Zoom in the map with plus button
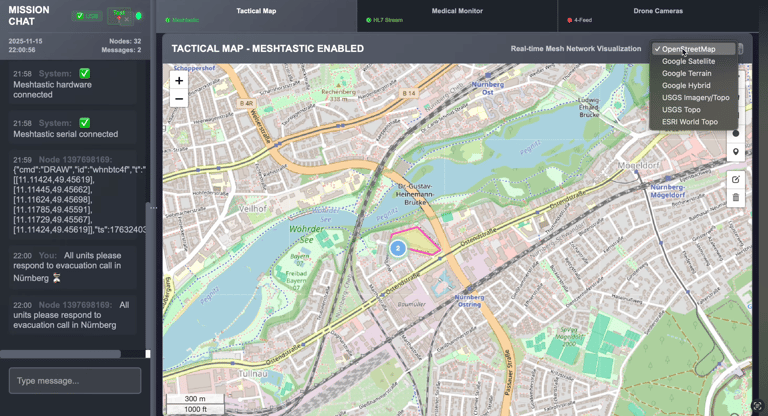The height and width of the screenshot is (416, 768). [x=179, y=81]
